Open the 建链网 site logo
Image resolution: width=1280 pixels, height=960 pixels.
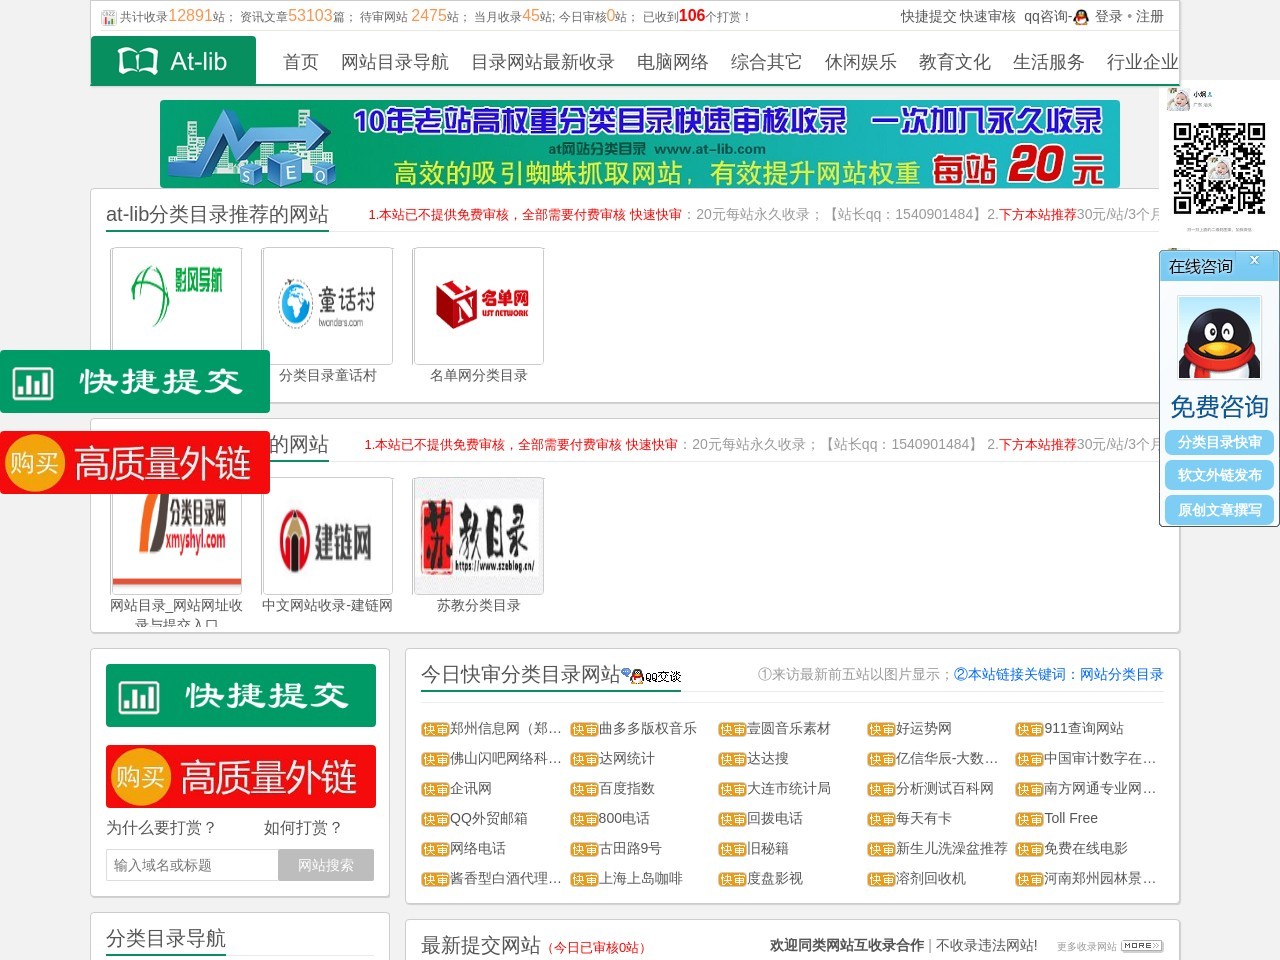(327, 537)
